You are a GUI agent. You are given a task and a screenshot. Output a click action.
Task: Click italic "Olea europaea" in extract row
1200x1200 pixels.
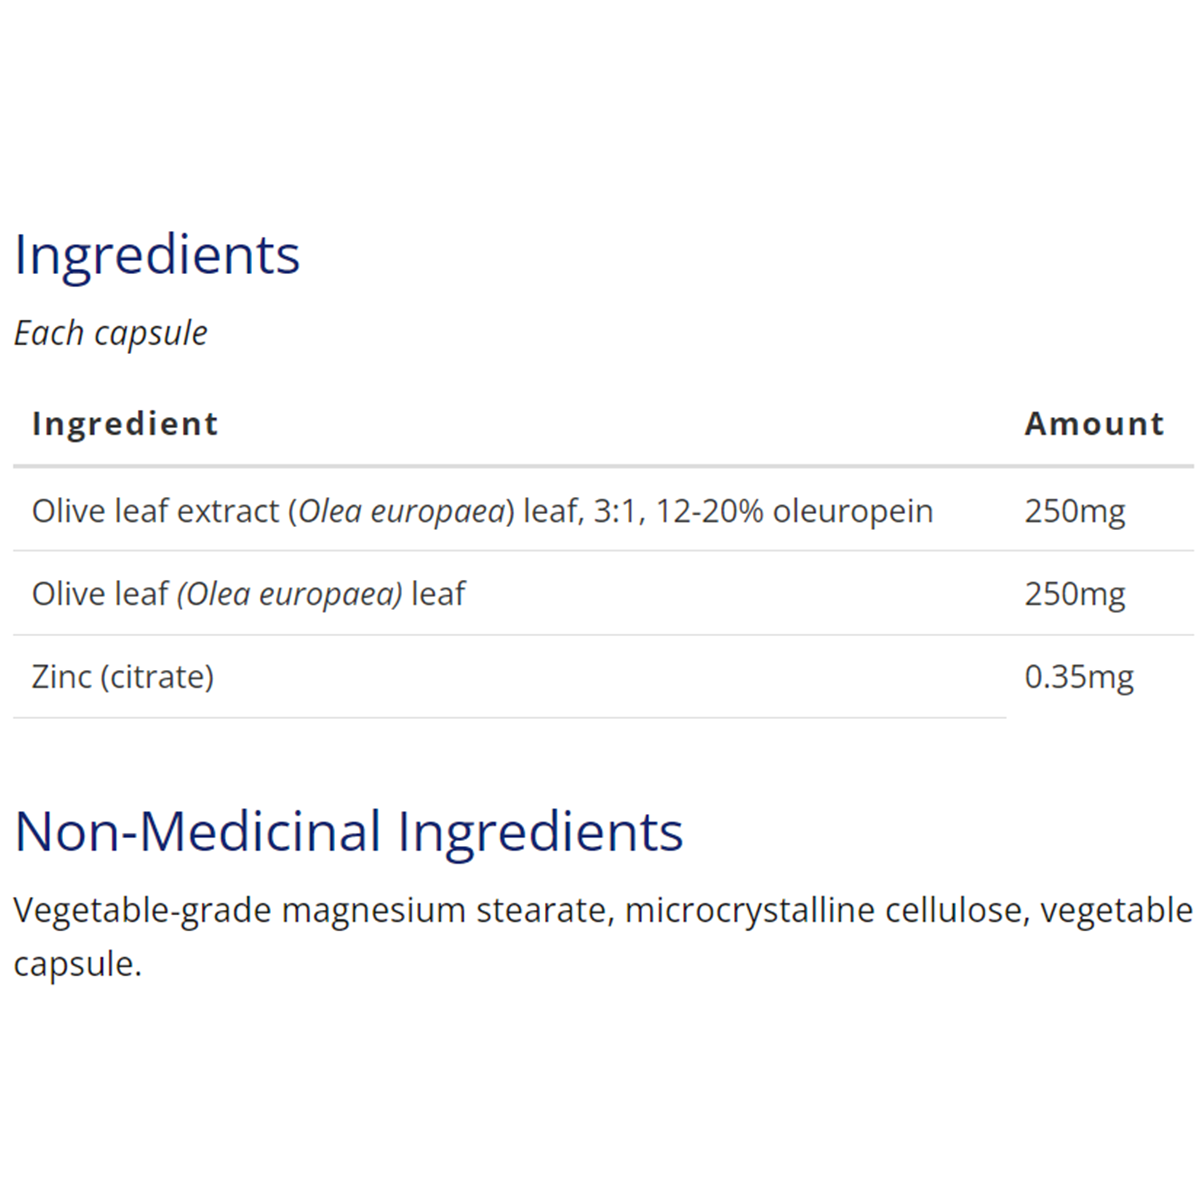pyautogui.click(x=402, y=511)
